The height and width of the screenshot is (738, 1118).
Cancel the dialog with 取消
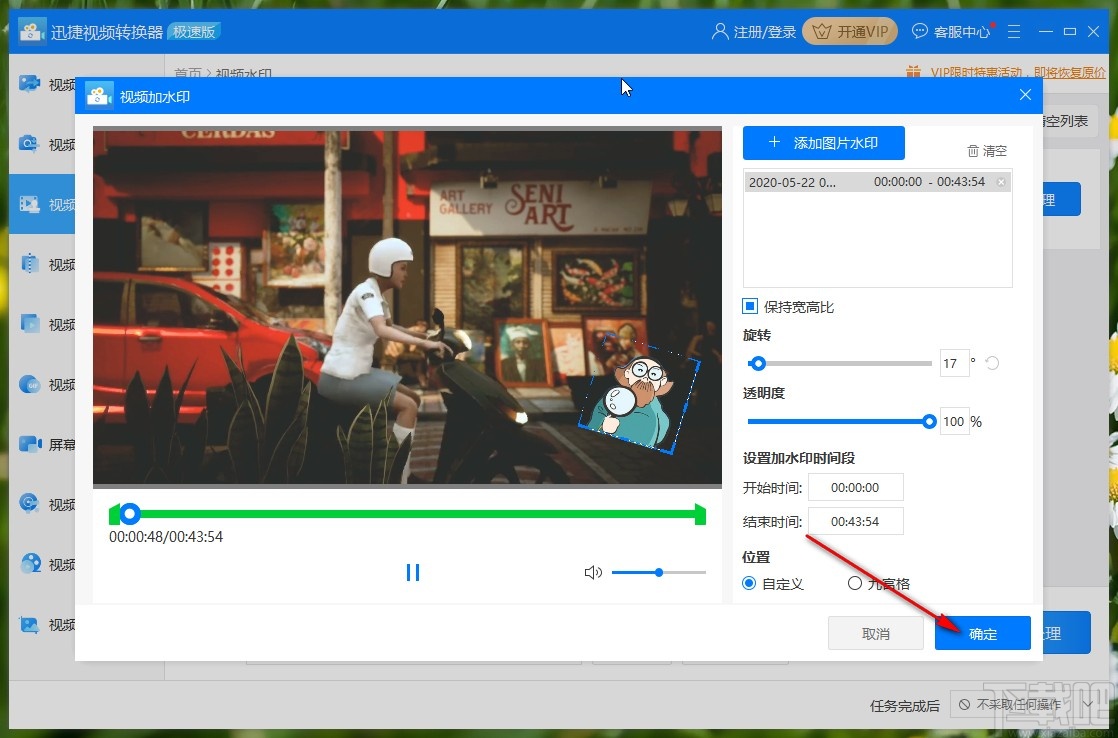(x=876, y=633)
